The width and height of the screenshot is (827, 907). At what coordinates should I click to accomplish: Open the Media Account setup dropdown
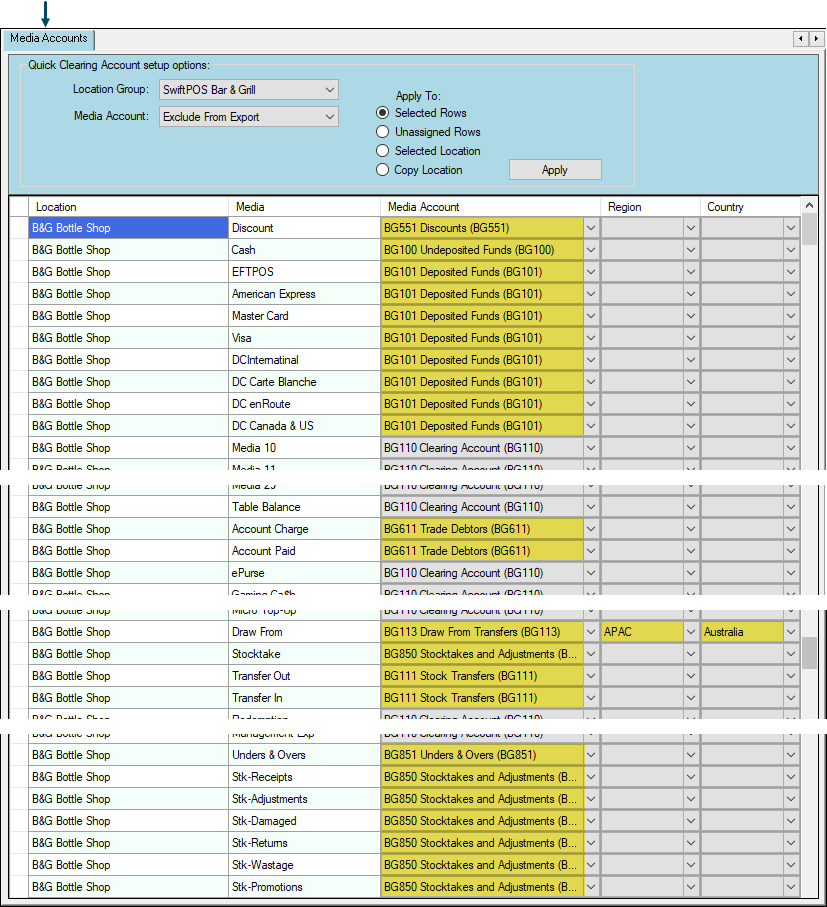tap(249, 117)
